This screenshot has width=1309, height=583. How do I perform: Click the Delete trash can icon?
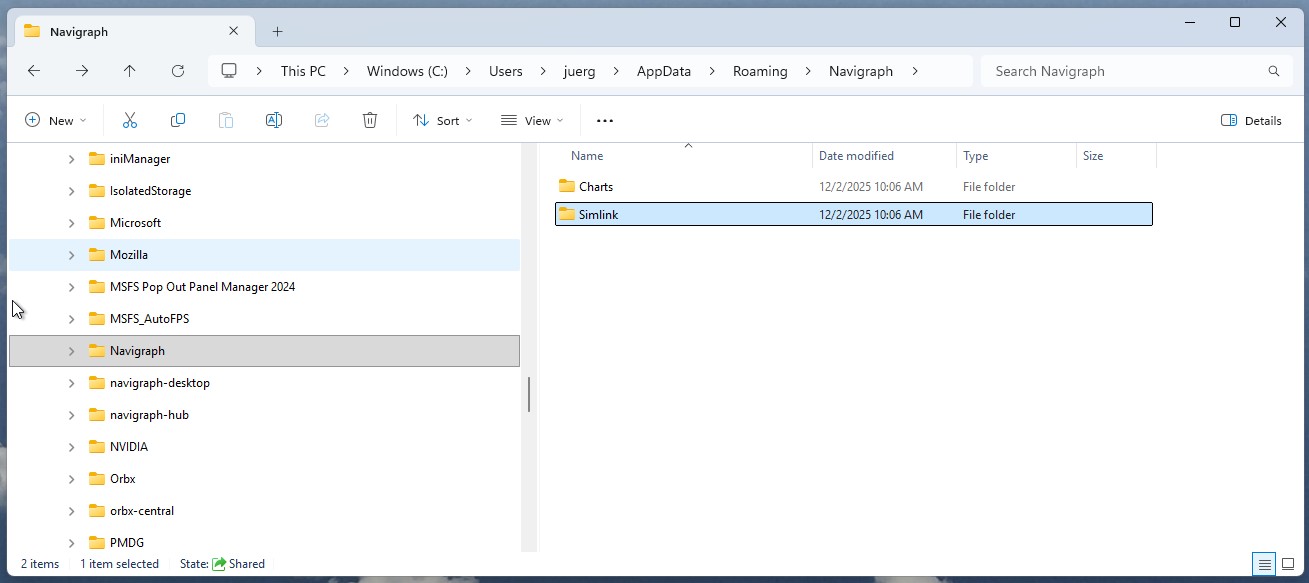(x=370, y=120)
